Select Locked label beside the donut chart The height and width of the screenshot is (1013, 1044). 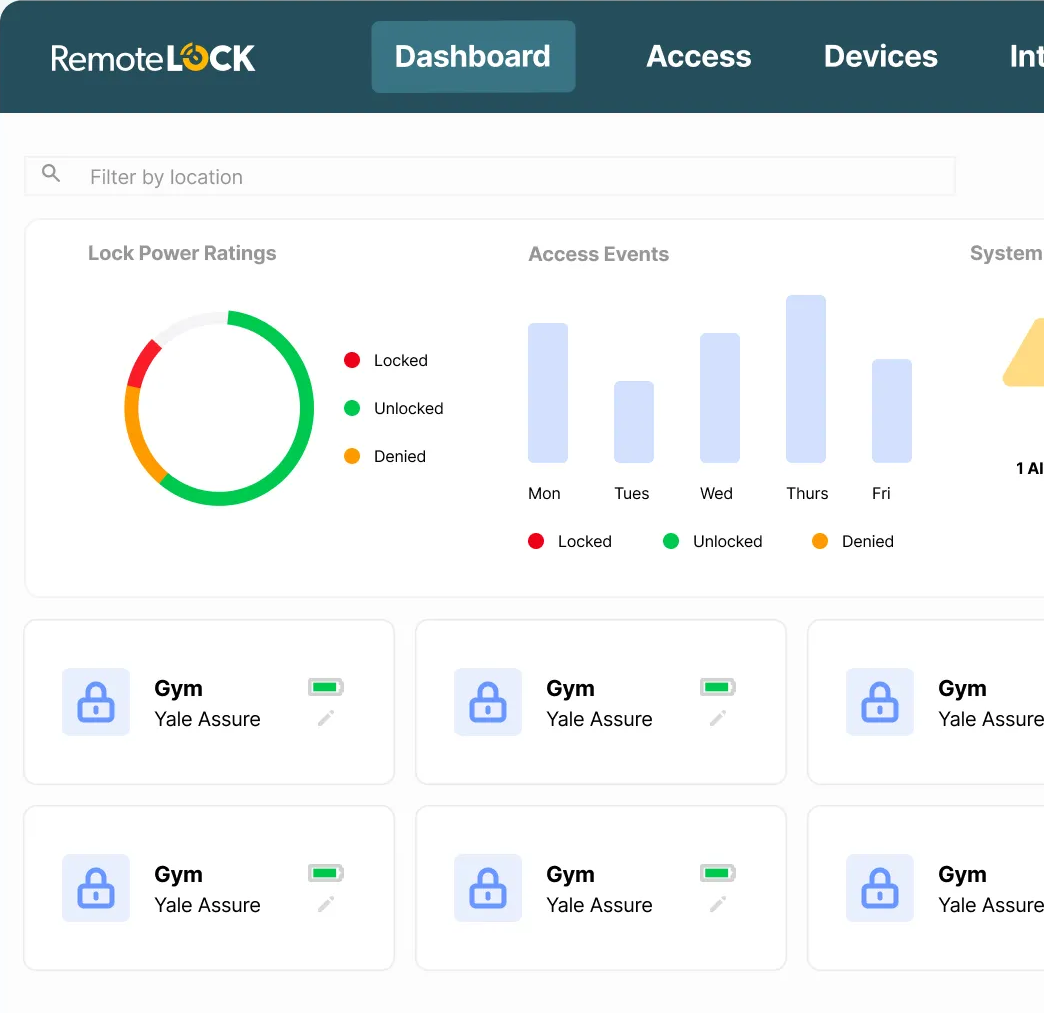[400, 360]
